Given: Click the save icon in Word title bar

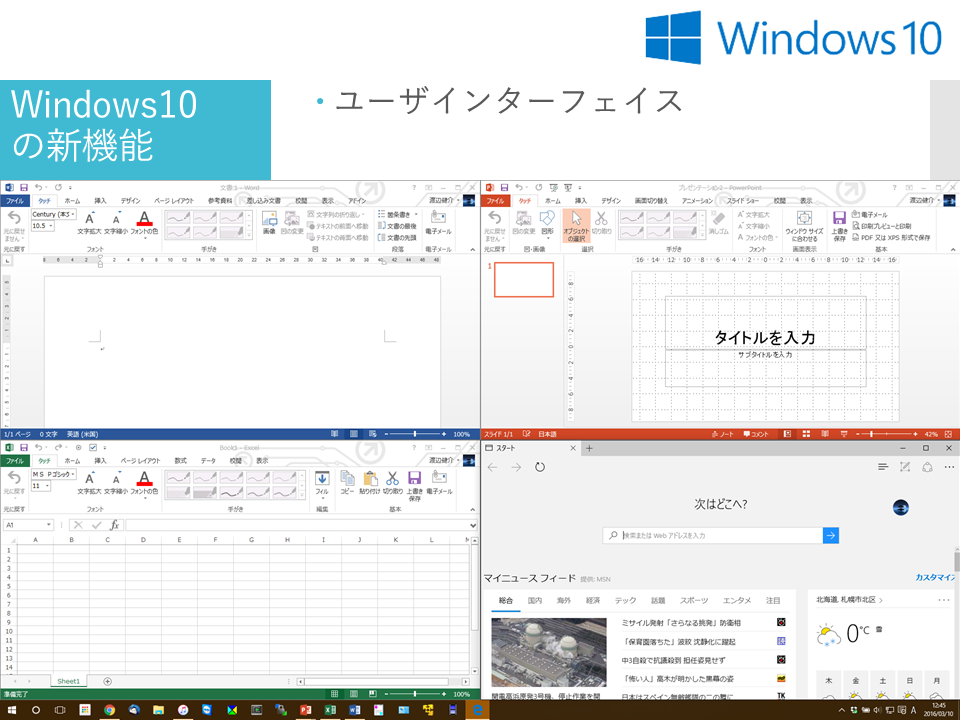Looking at the screenshot, I should [24, 187].
